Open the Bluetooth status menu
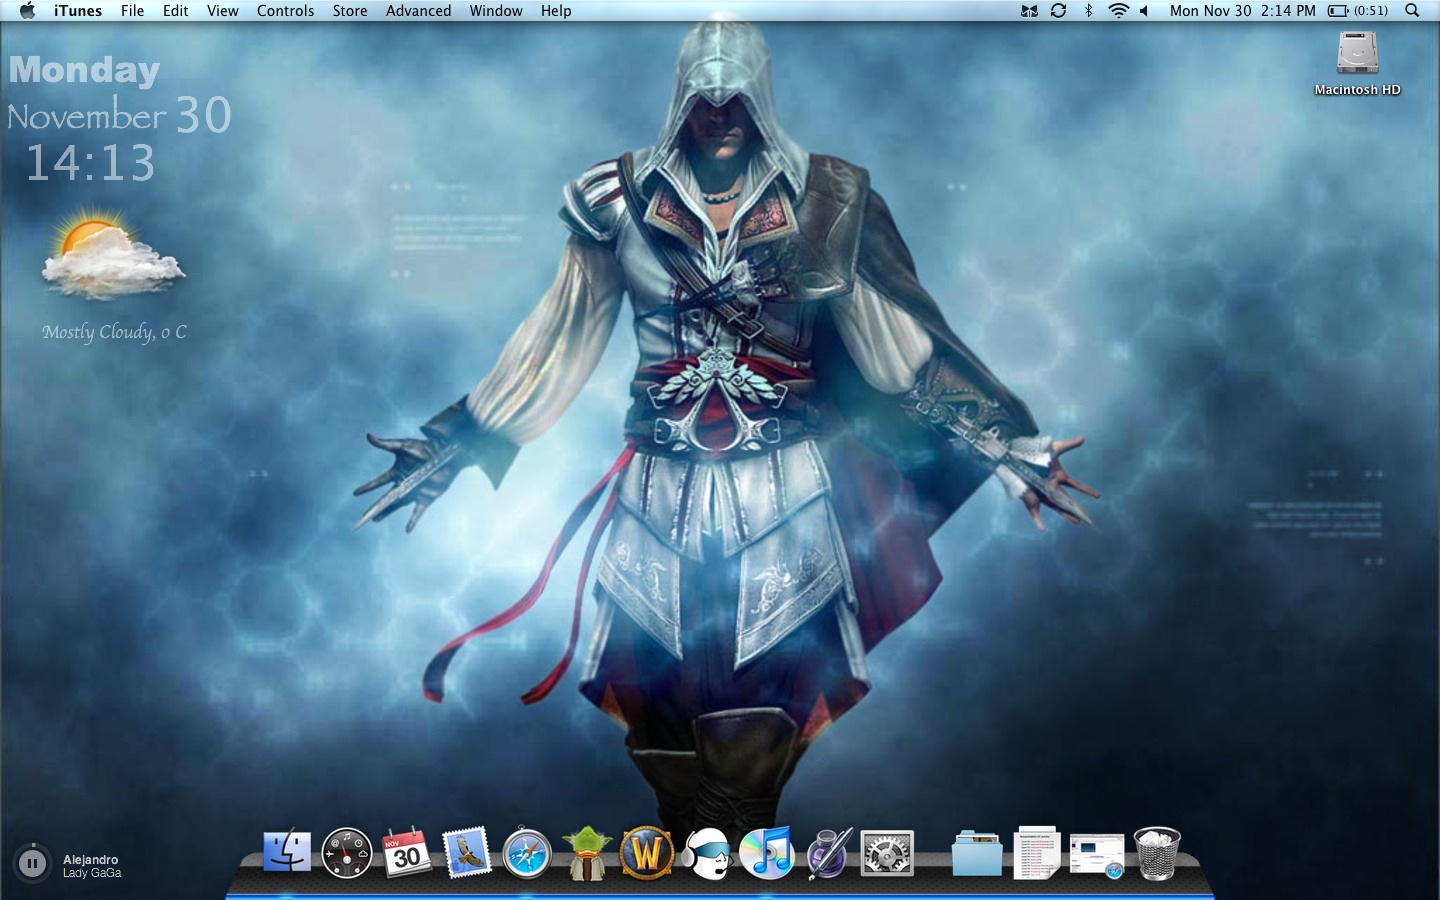Viewport: 1440px width, 900px height. pyautogui.click(x=1088, y=11)
